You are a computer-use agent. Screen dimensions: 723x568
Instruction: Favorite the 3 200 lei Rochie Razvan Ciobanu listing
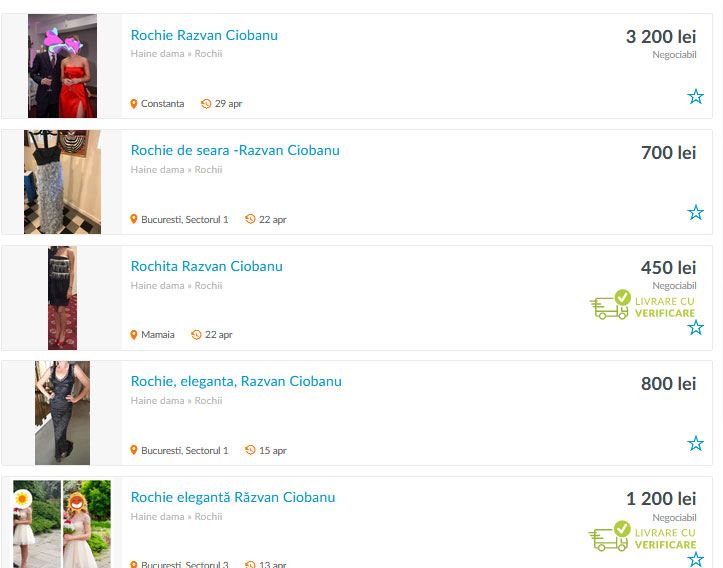(695, 96)
